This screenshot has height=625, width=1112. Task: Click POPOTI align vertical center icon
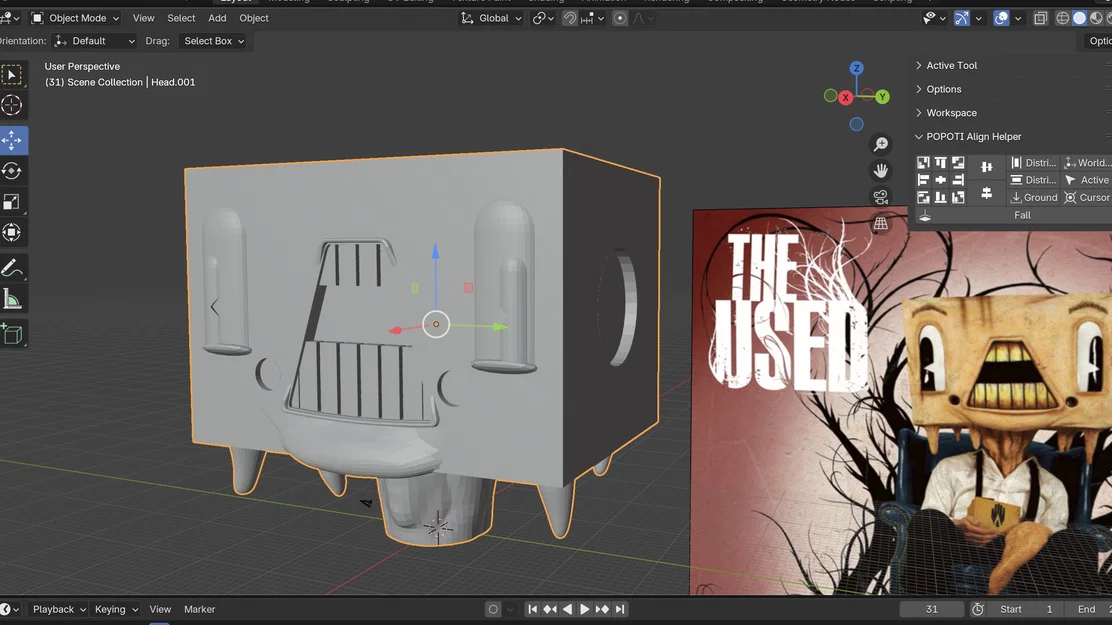tap(986, 193)
